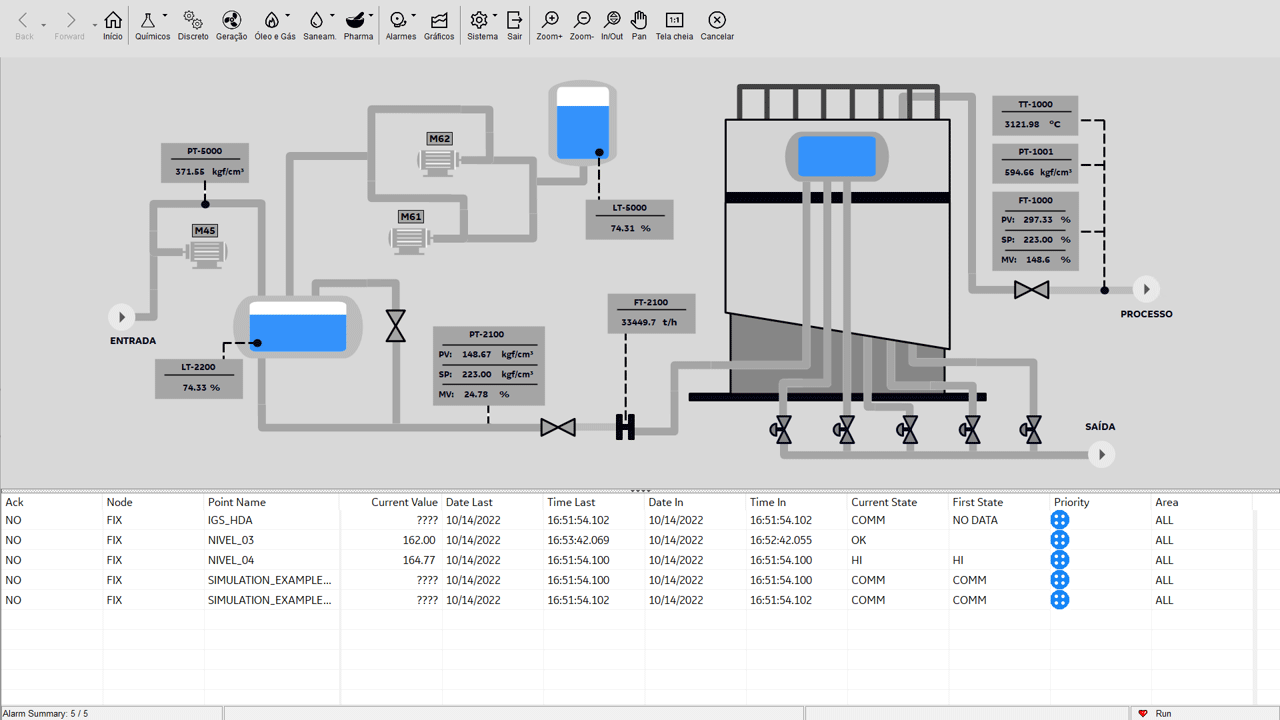Open the Geração fan icon
Viewport: 1280px width, 720px height.
(231, 20)
